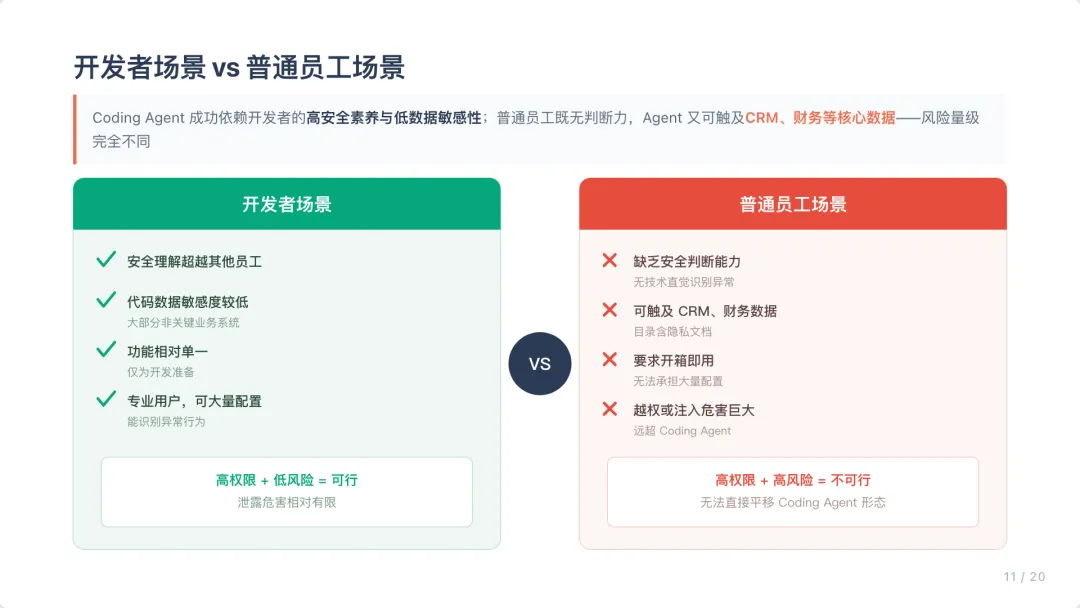Click the red X beside 要求开箱即用
The image size is (1080, 608).
610,359
